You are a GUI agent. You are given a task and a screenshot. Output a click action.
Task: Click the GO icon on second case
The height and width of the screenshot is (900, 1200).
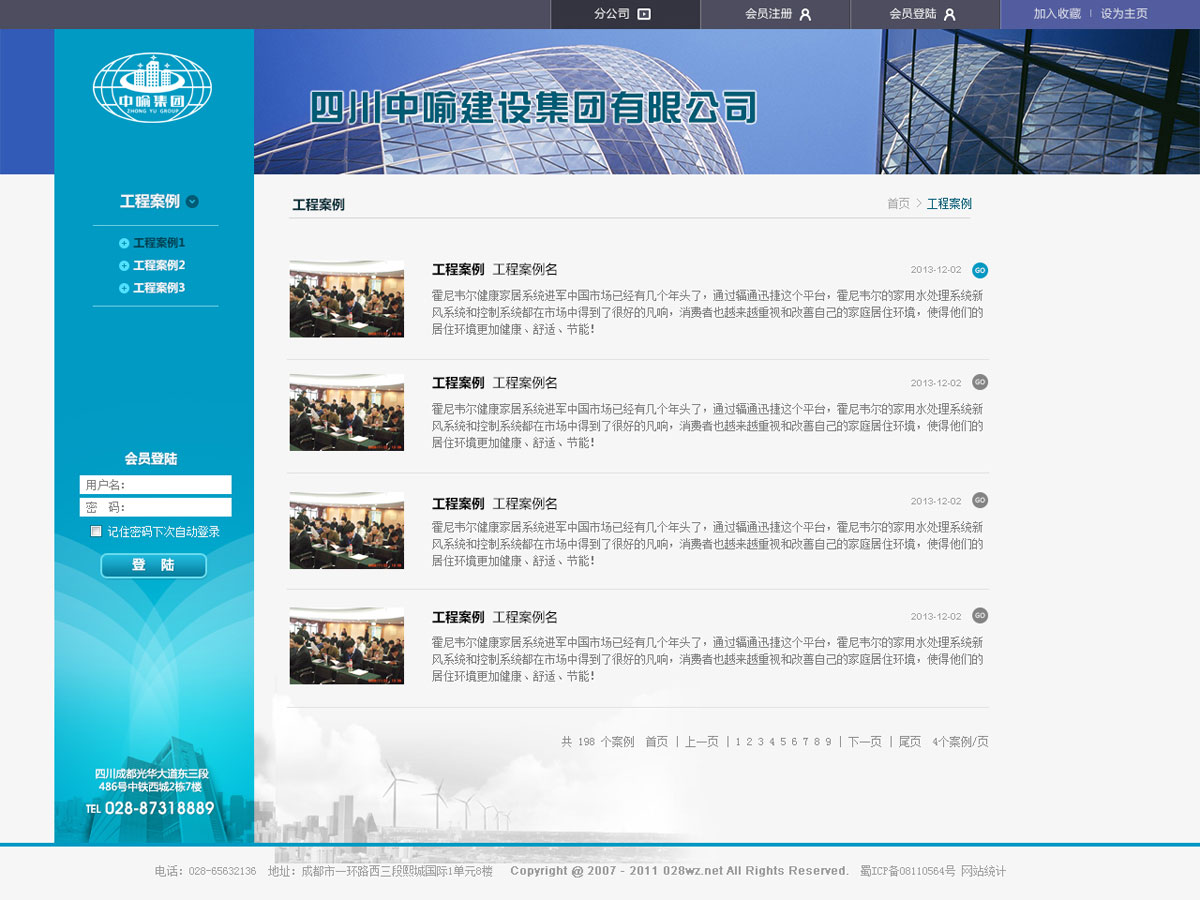point(980,382)
